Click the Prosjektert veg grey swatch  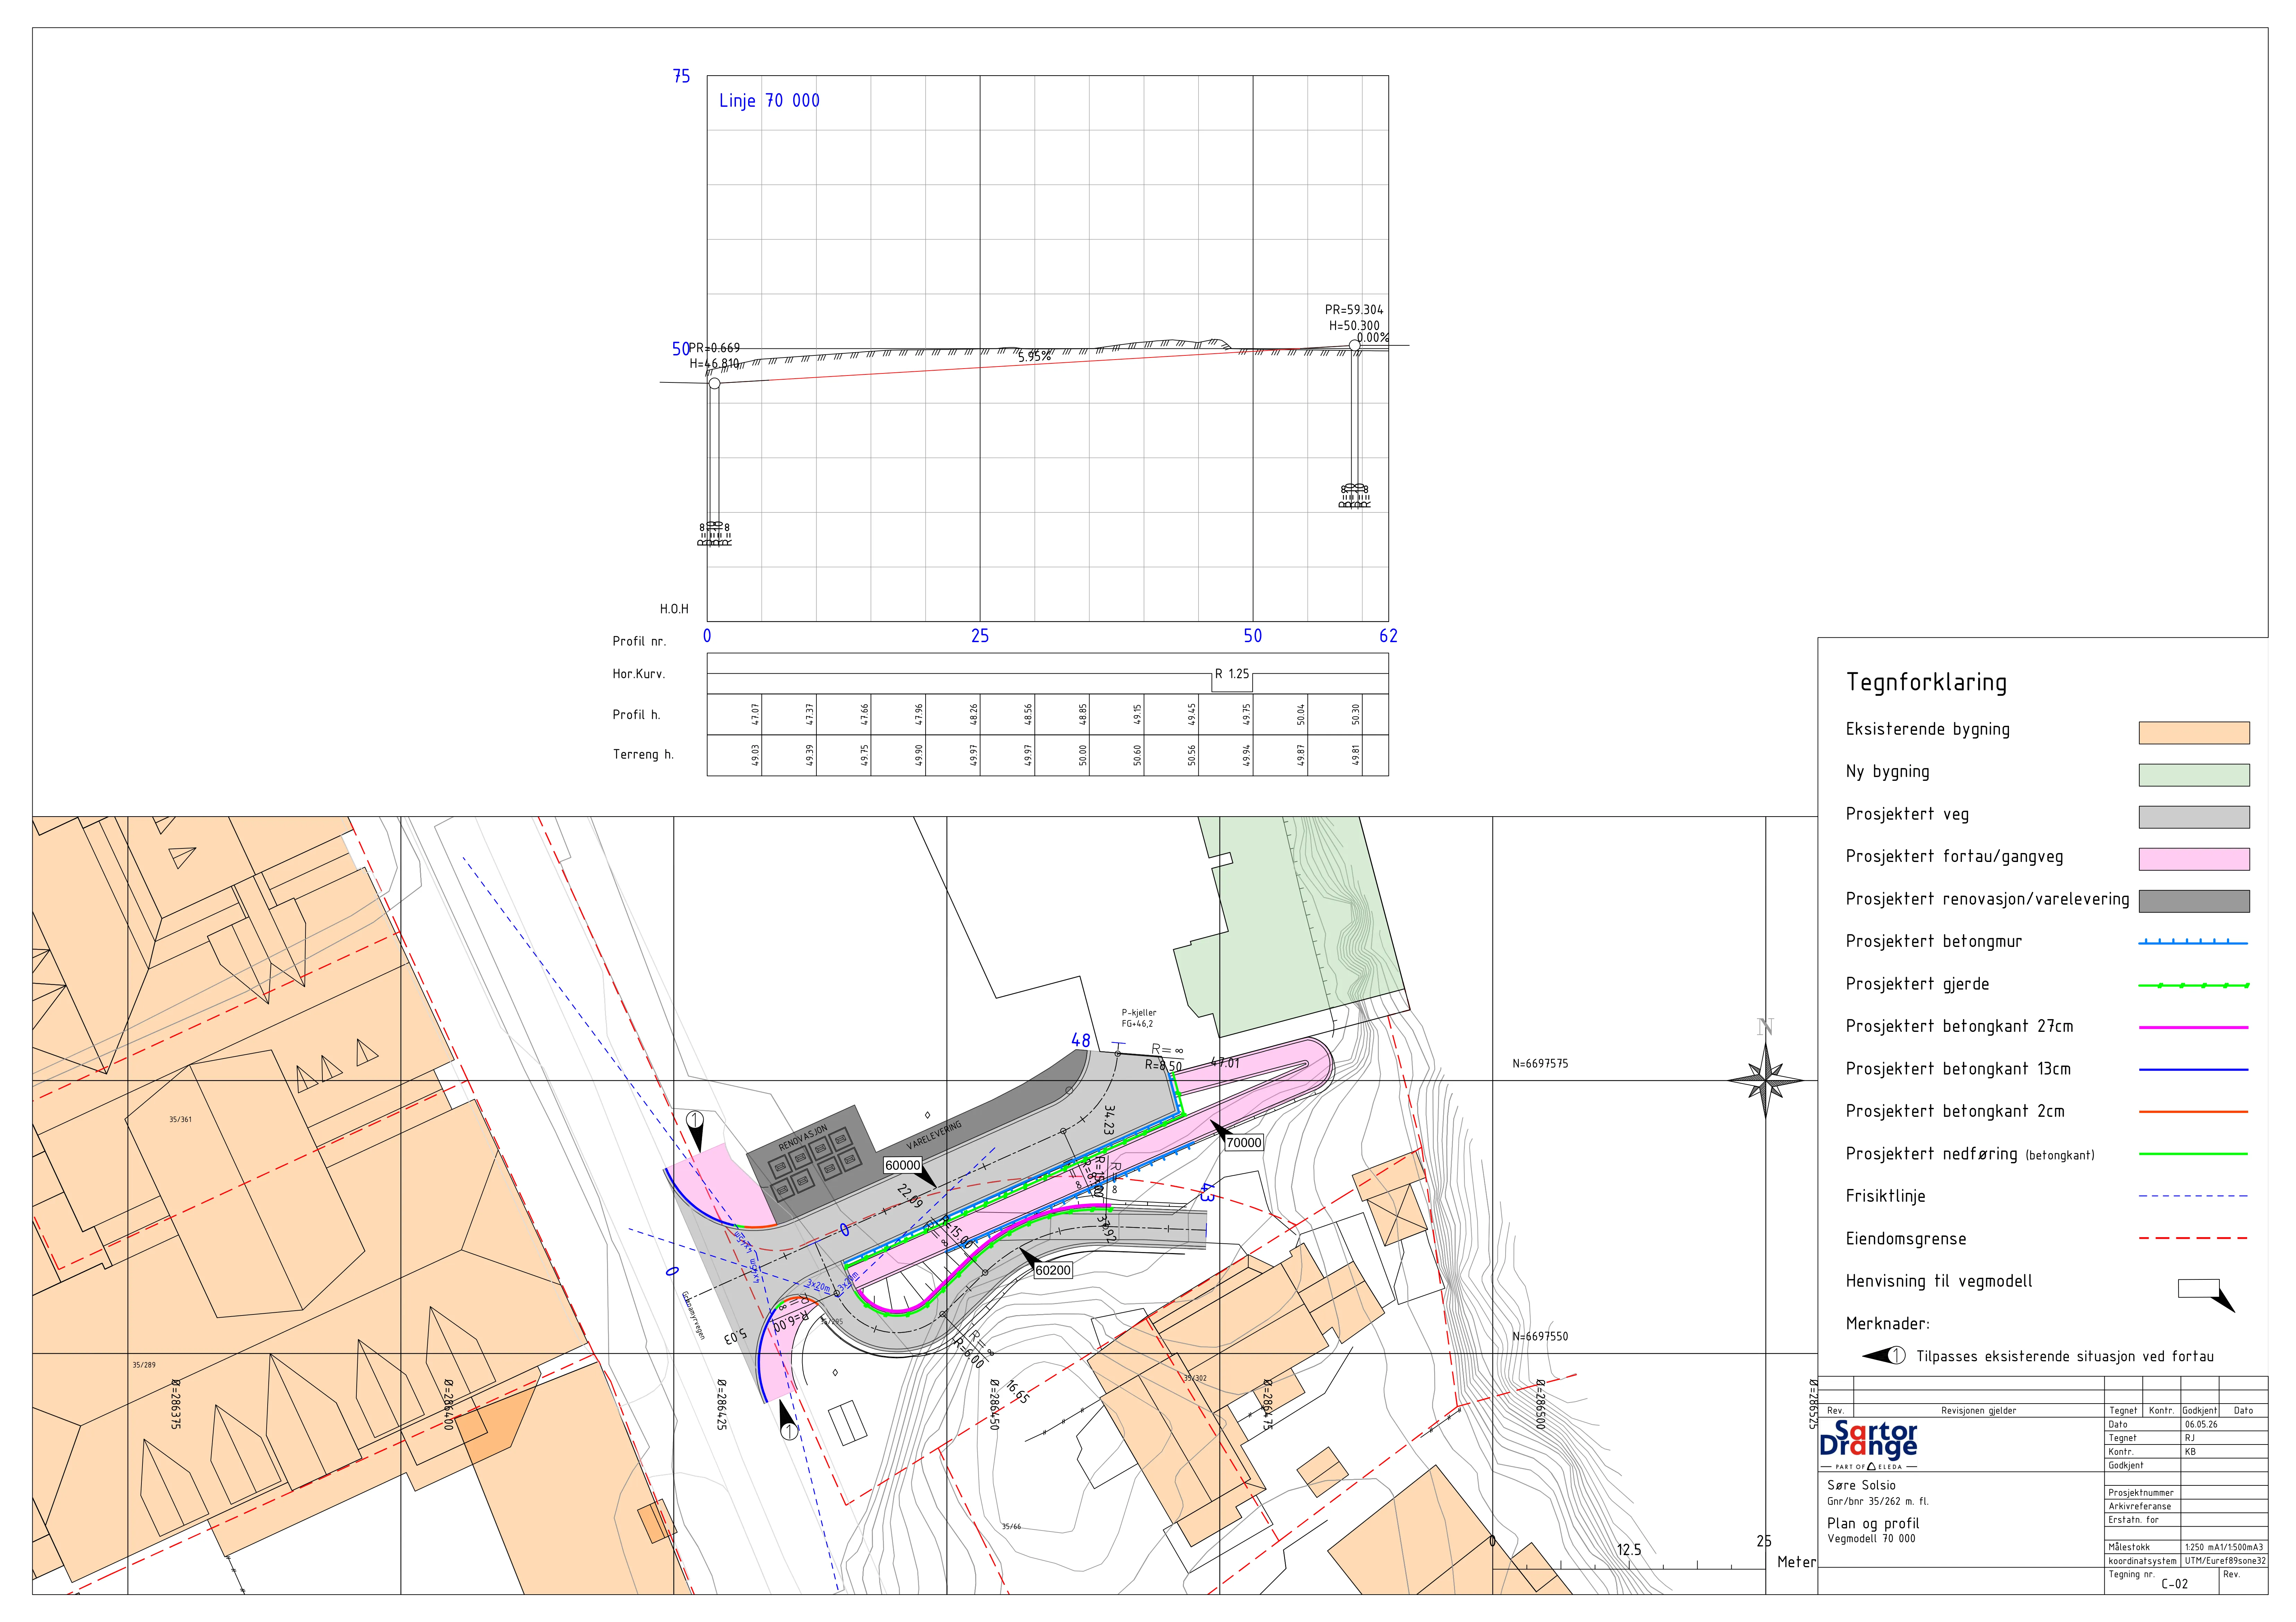[x=2194, y=817]
